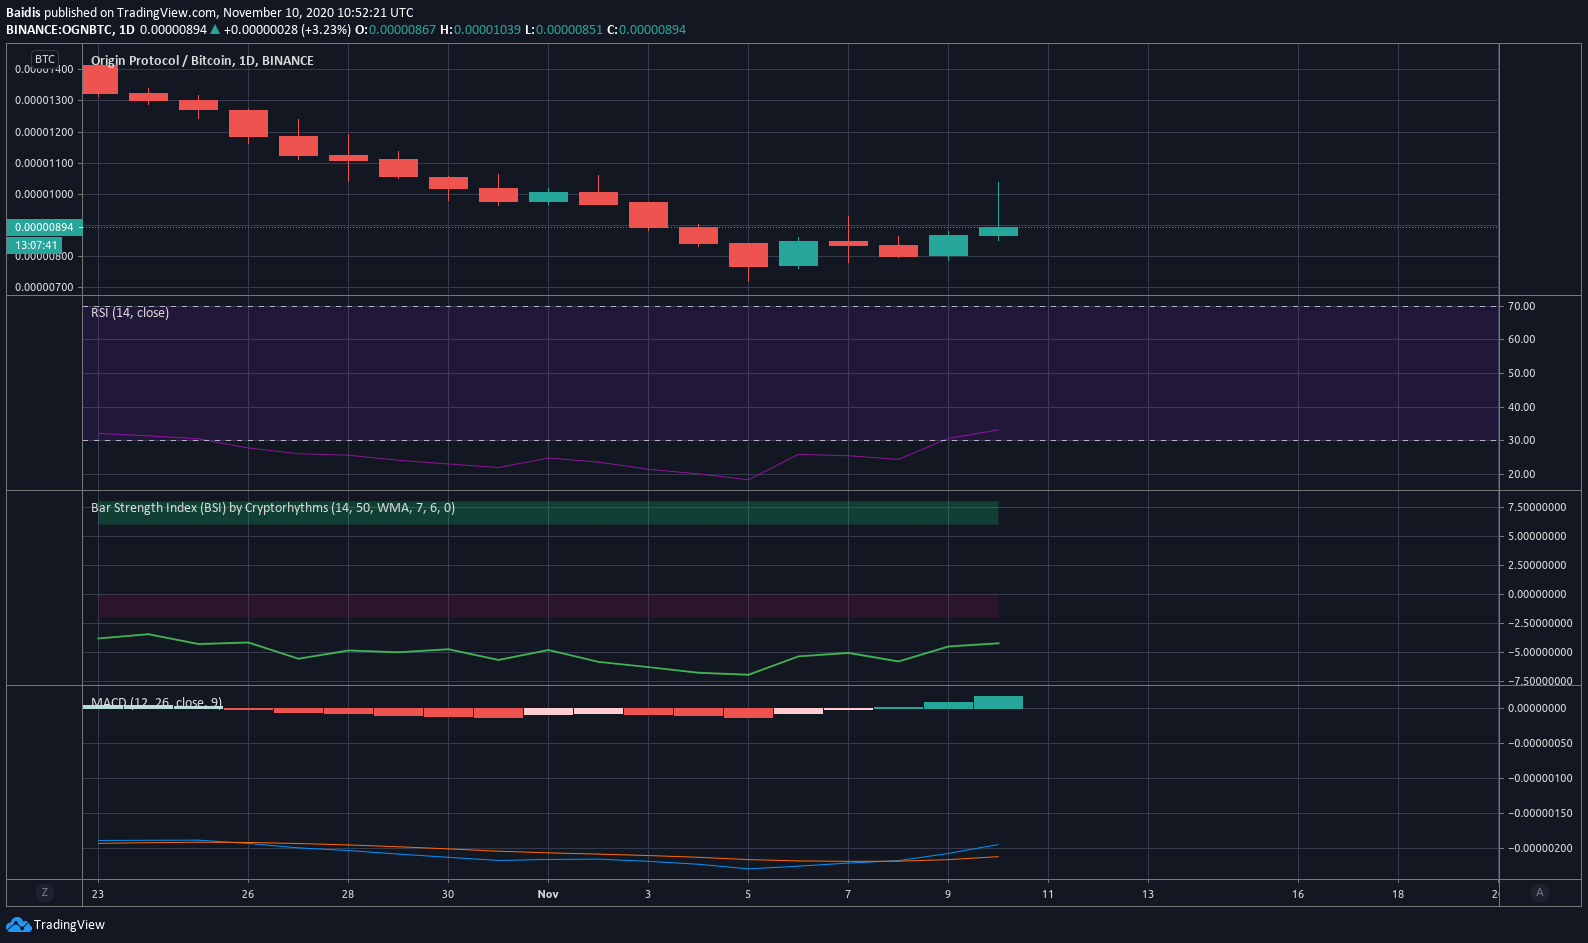Click date axis label 23
This screenshot has width=1588, height=943.
pos(98,894)
